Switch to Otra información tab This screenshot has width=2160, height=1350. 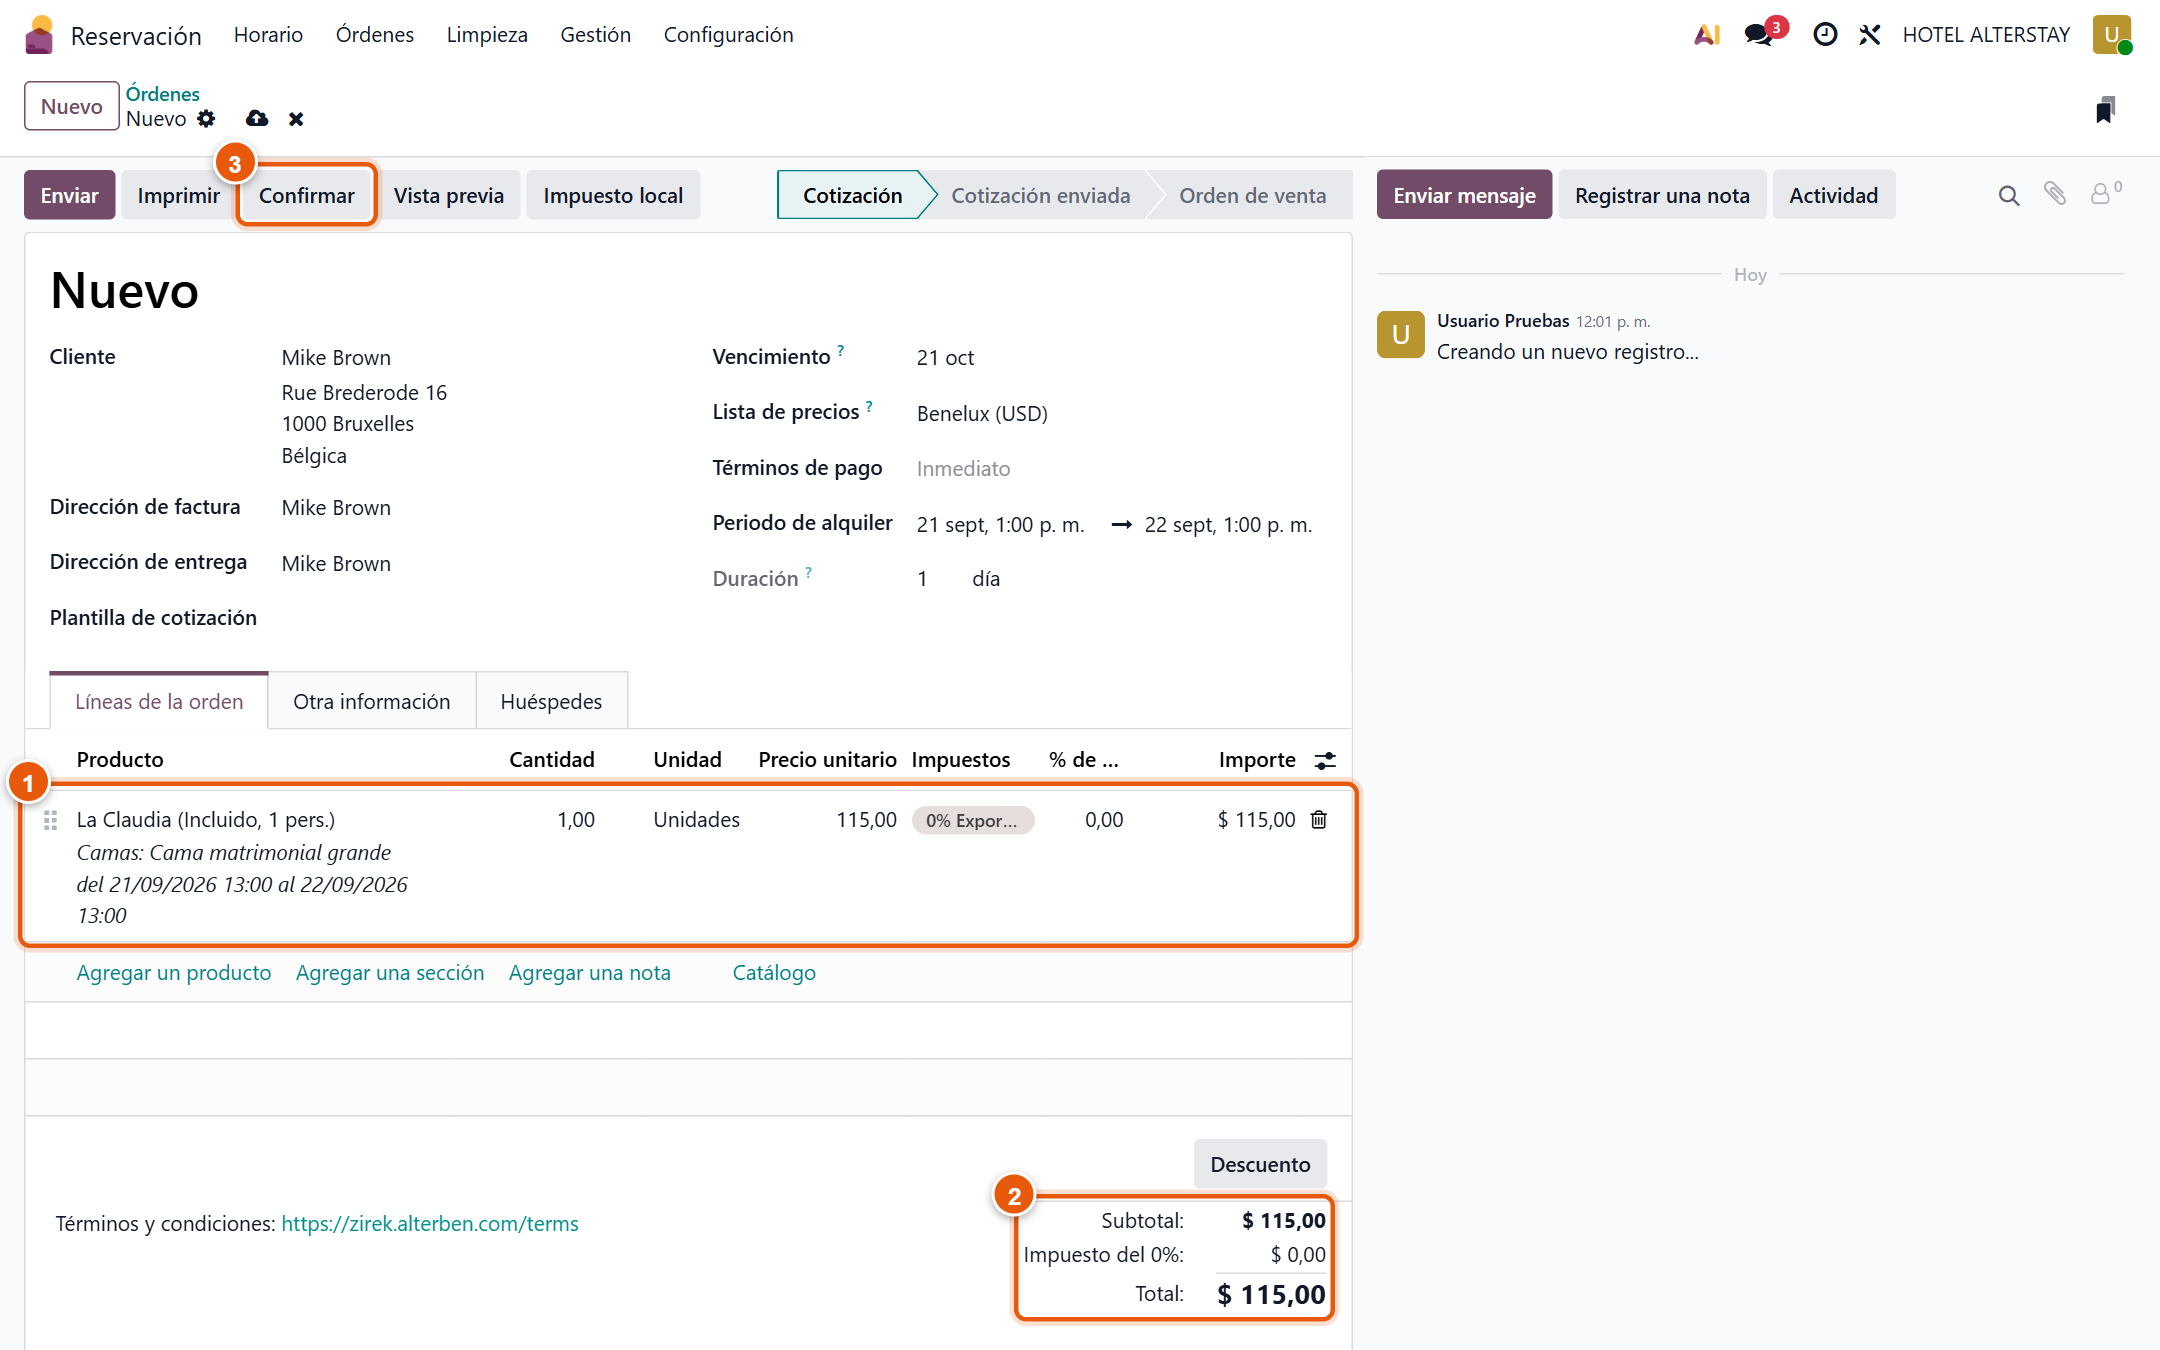[x=372, y=701]
